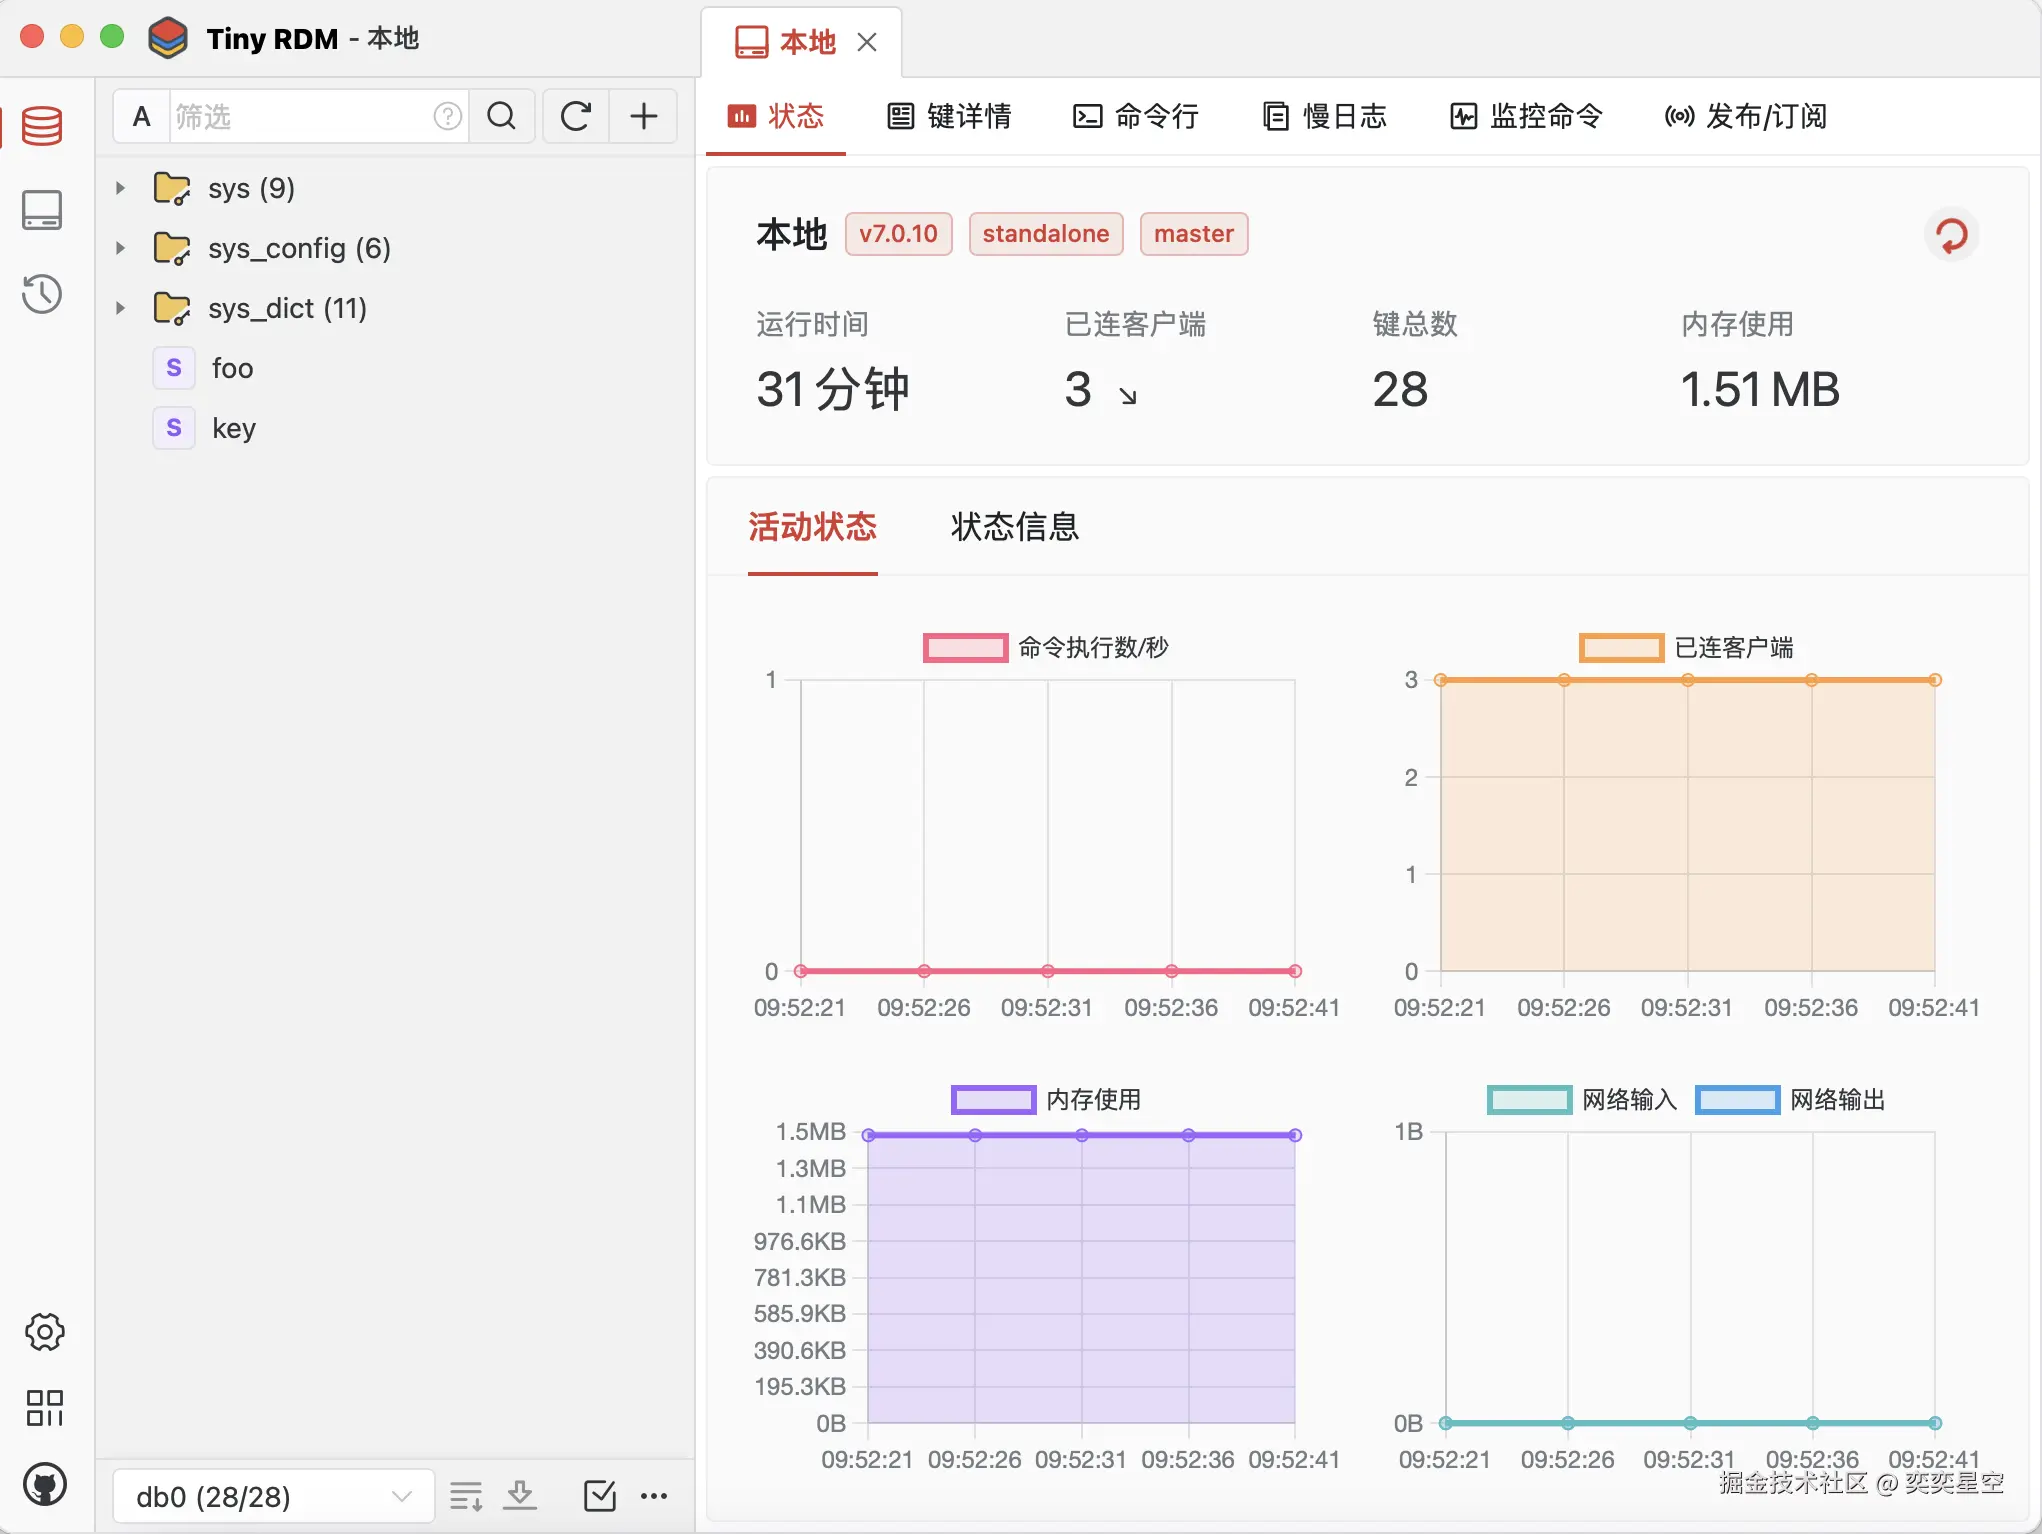Open settings with the gear icon

point(44,1332)
